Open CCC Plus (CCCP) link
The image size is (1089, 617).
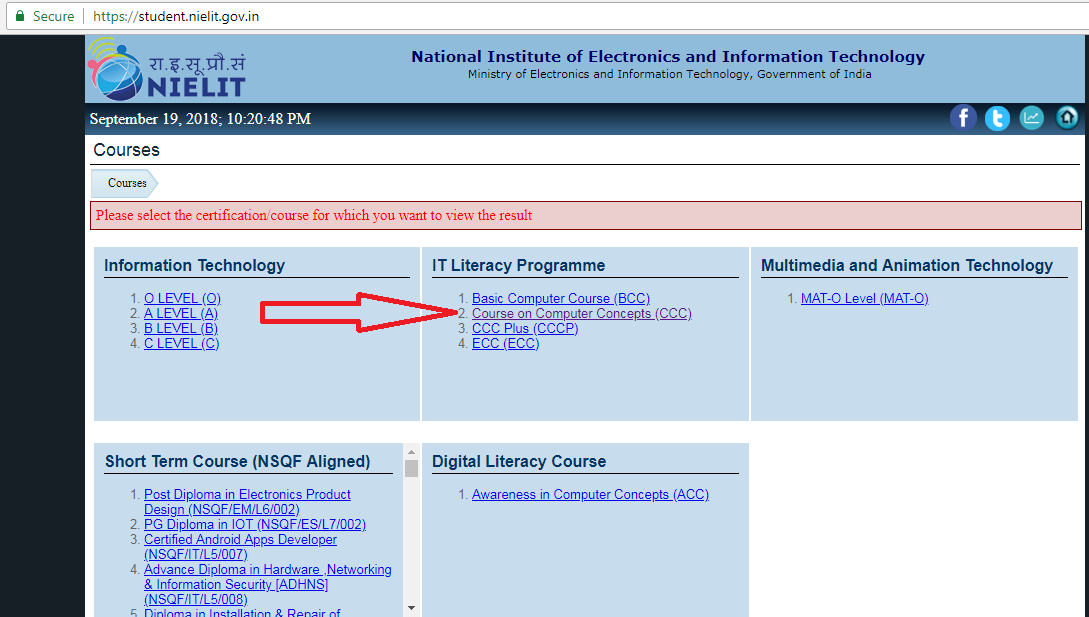tap(524, 329)
